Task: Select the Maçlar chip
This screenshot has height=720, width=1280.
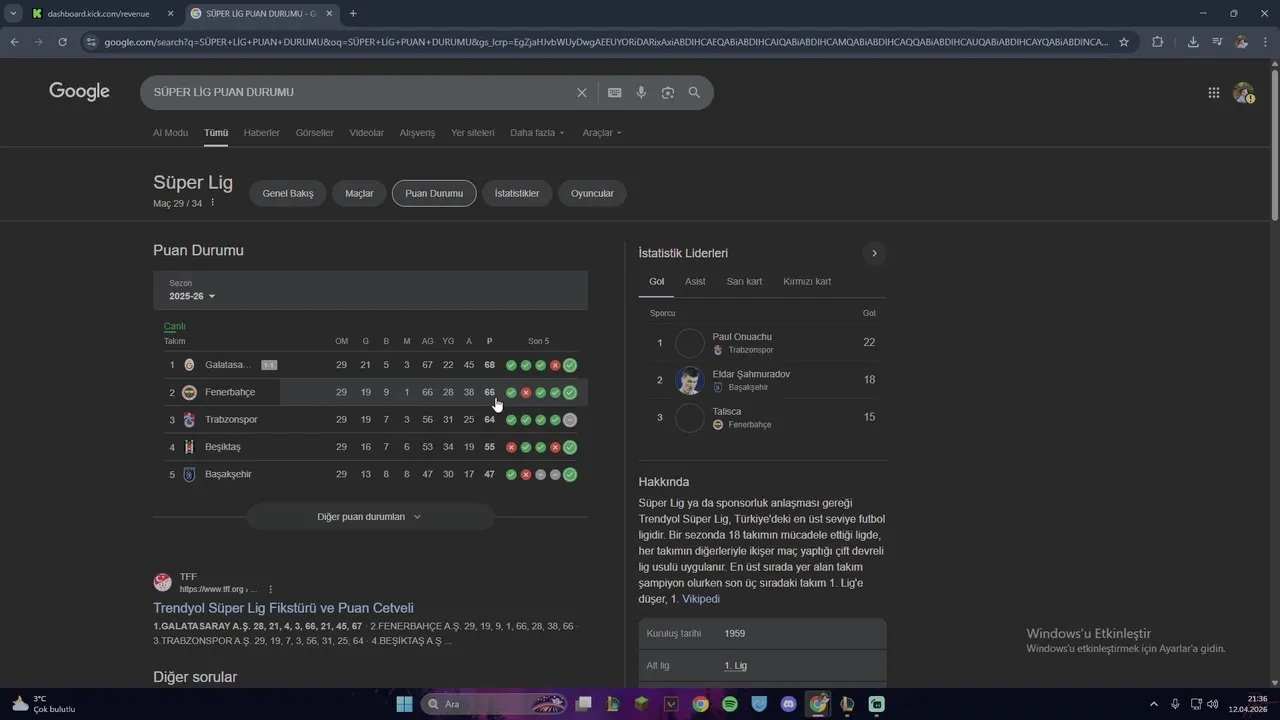Action: click(359, 193)
